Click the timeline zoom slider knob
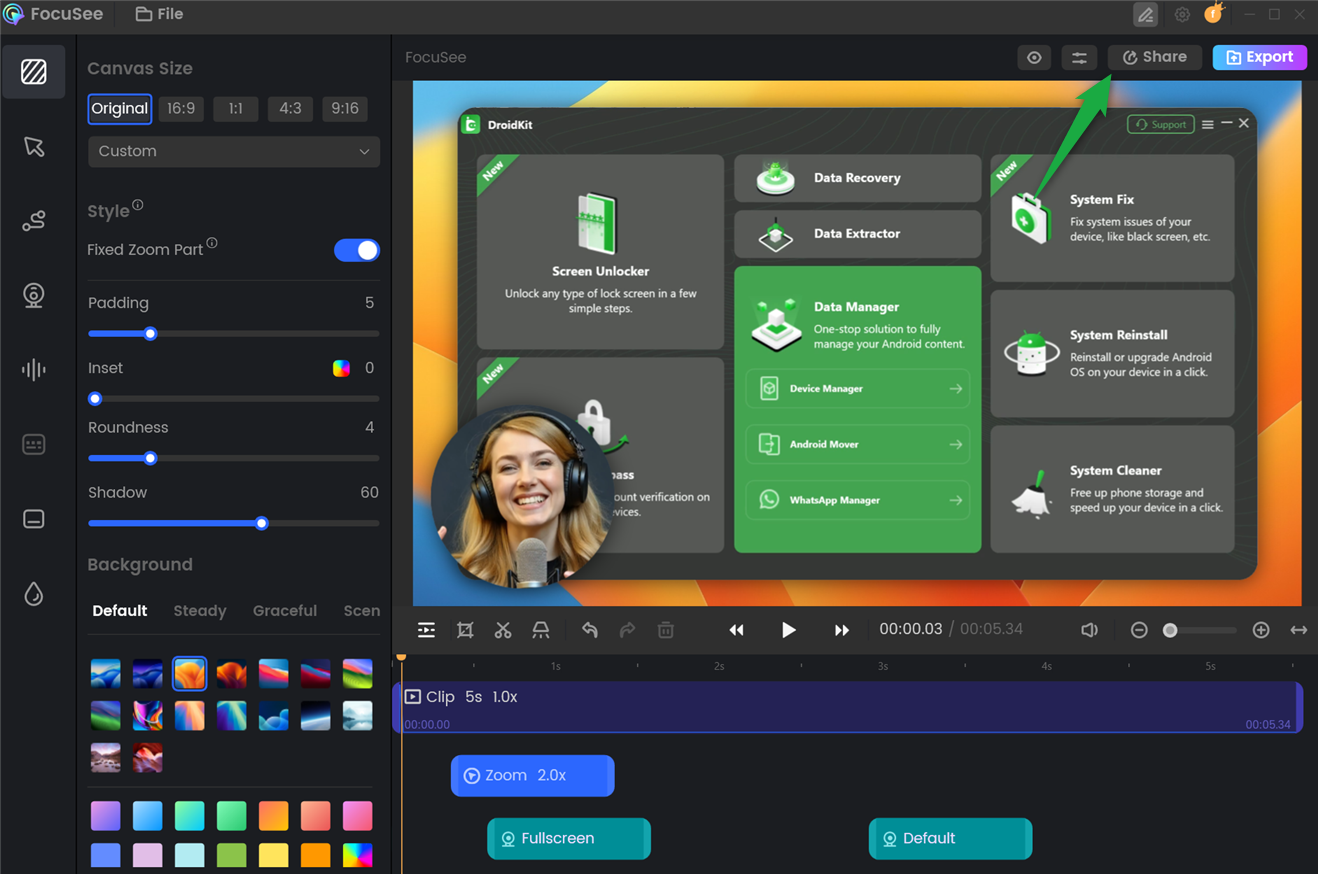1318x874 pixels. (1170, 630)
